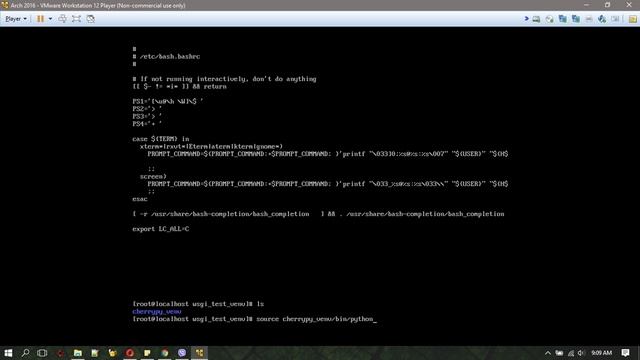
Task: Expand the power options arrow beside pause
Action: coord(50,19)
